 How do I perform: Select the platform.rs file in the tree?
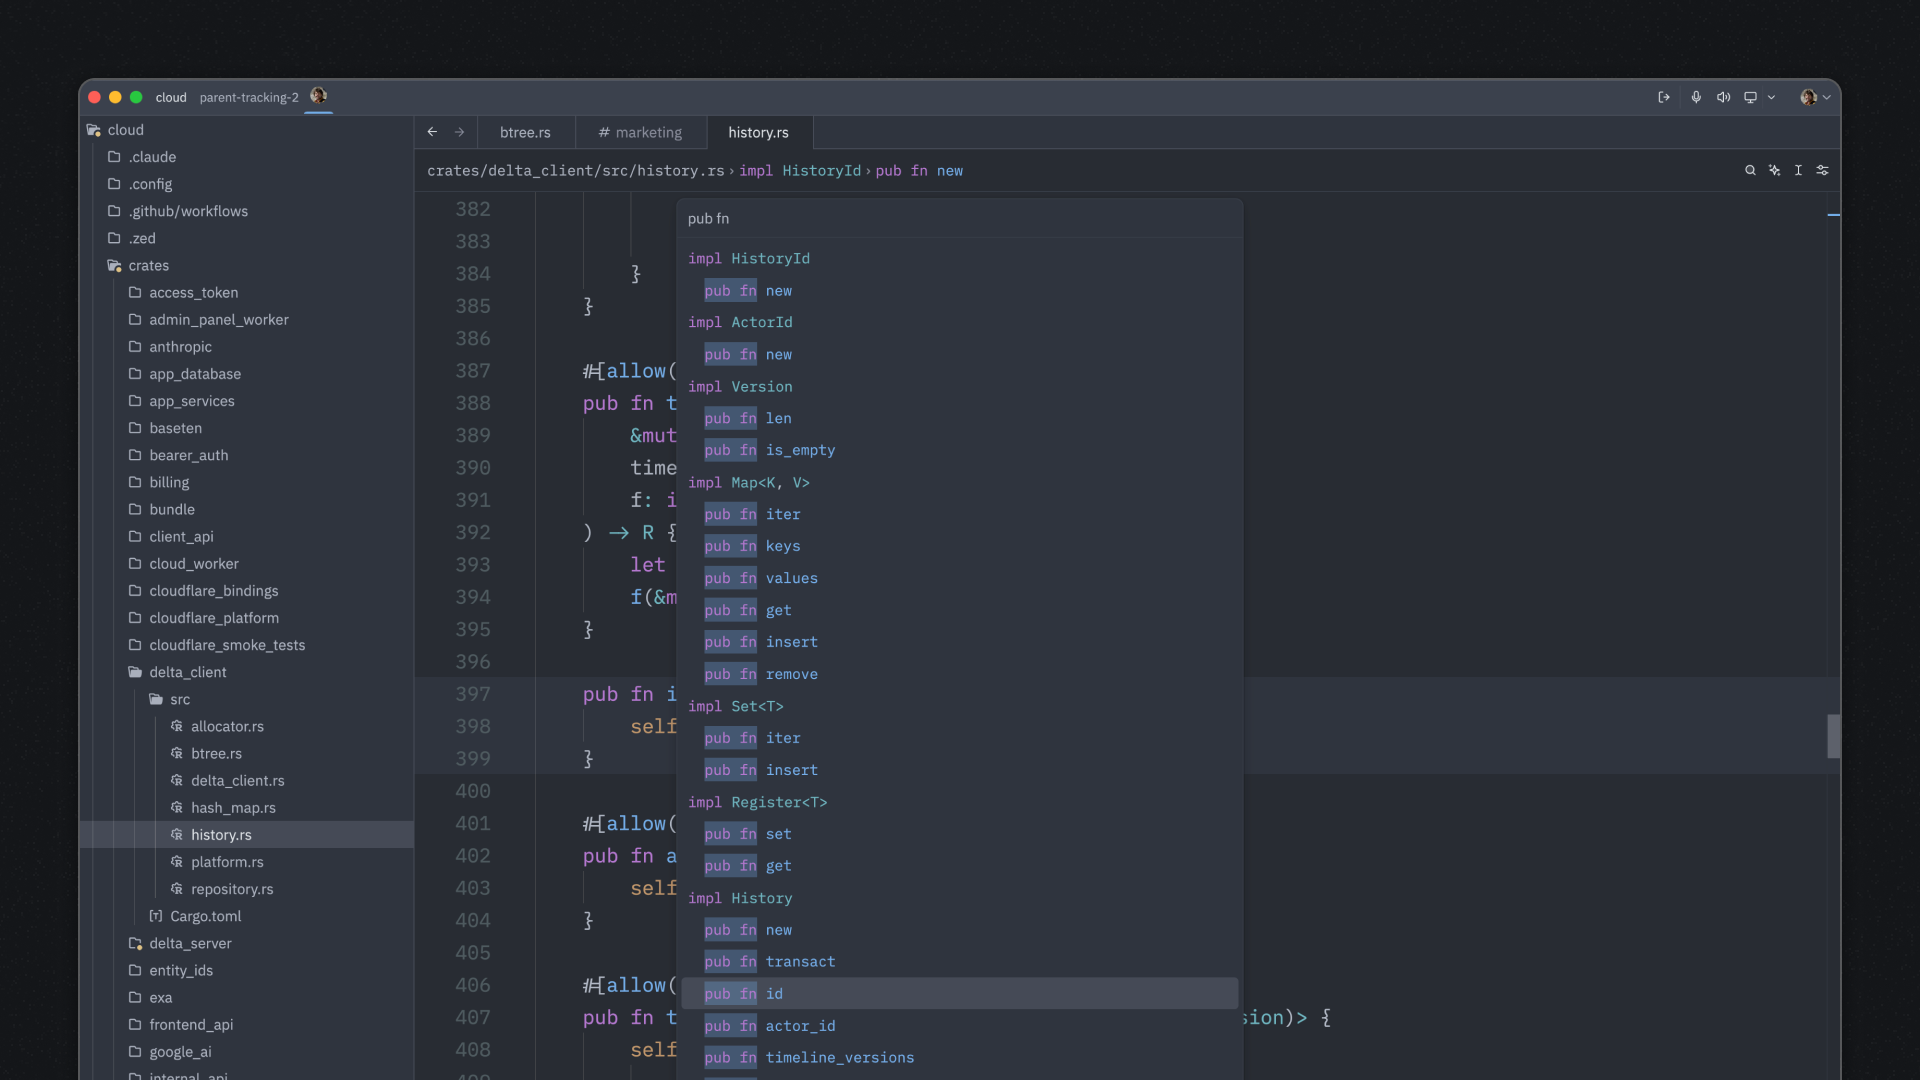click(227, 861)
